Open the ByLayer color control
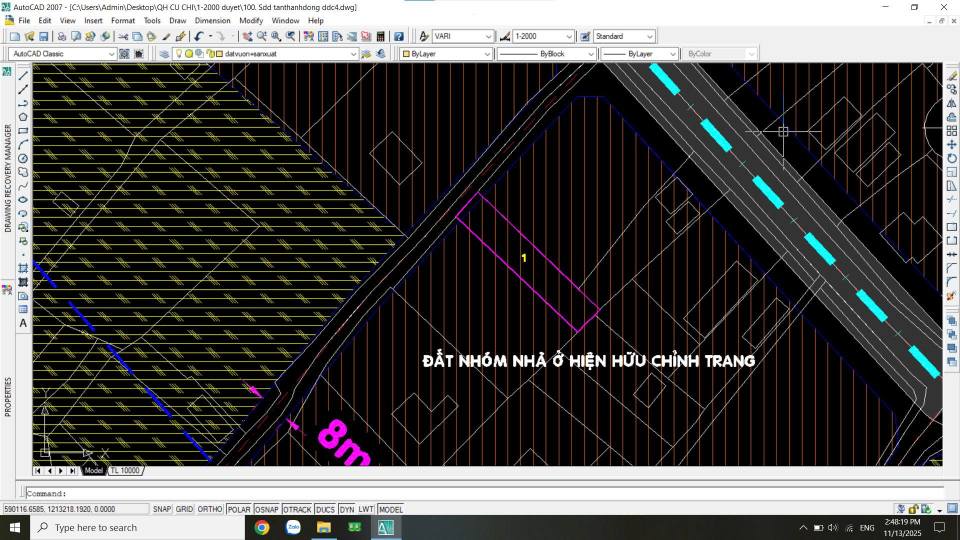 [x=445, y=54]
